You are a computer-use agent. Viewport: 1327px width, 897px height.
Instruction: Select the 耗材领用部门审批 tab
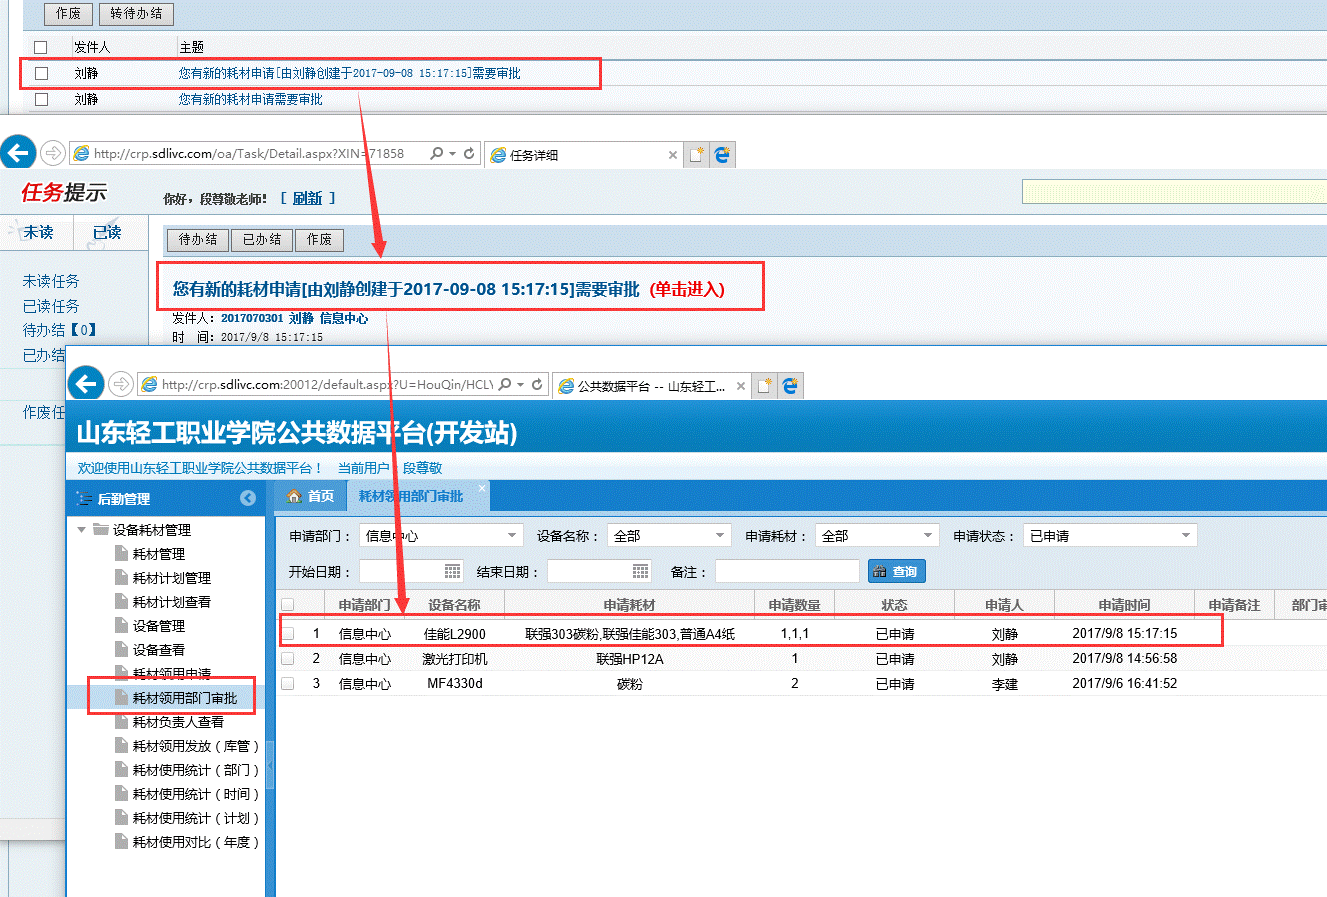pyautogui.click(x=411, y=496)
